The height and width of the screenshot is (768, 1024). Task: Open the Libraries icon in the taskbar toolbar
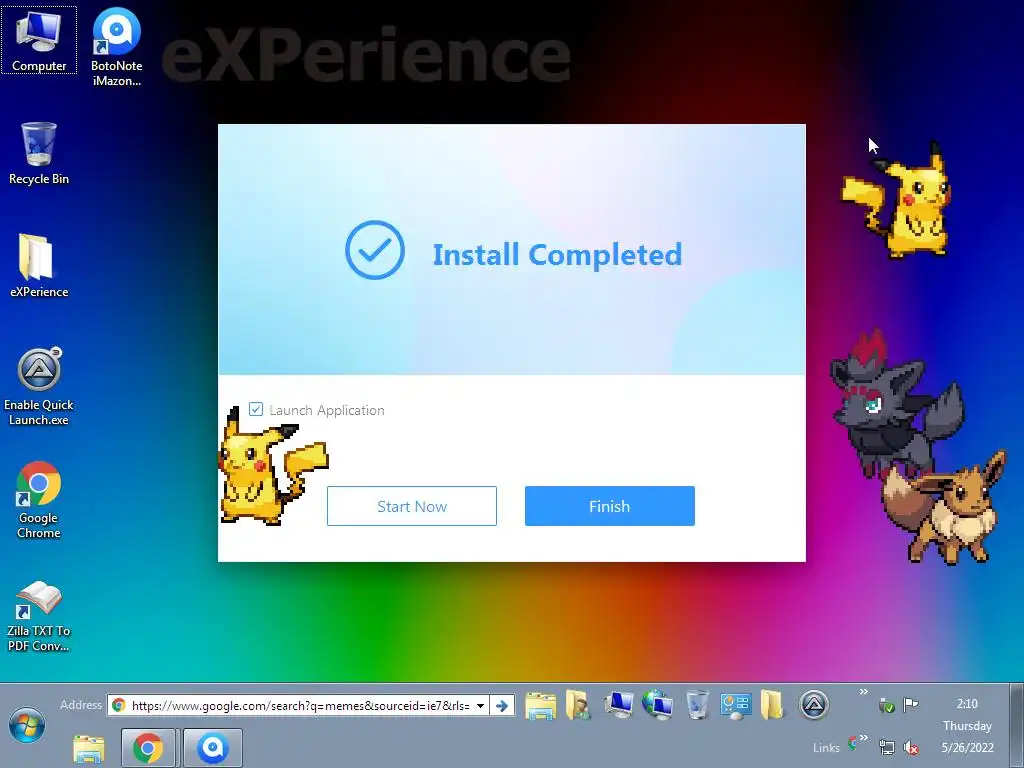541,705
